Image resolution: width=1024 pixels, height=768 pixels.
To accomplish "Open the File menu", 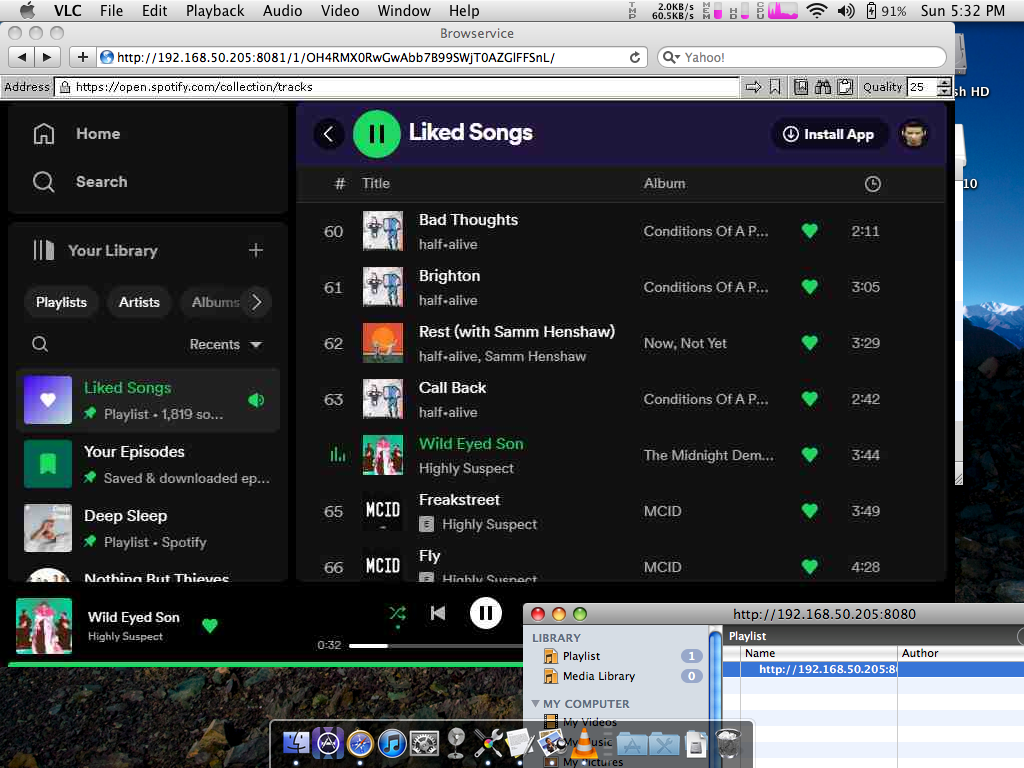I will (x=112, y=10).
